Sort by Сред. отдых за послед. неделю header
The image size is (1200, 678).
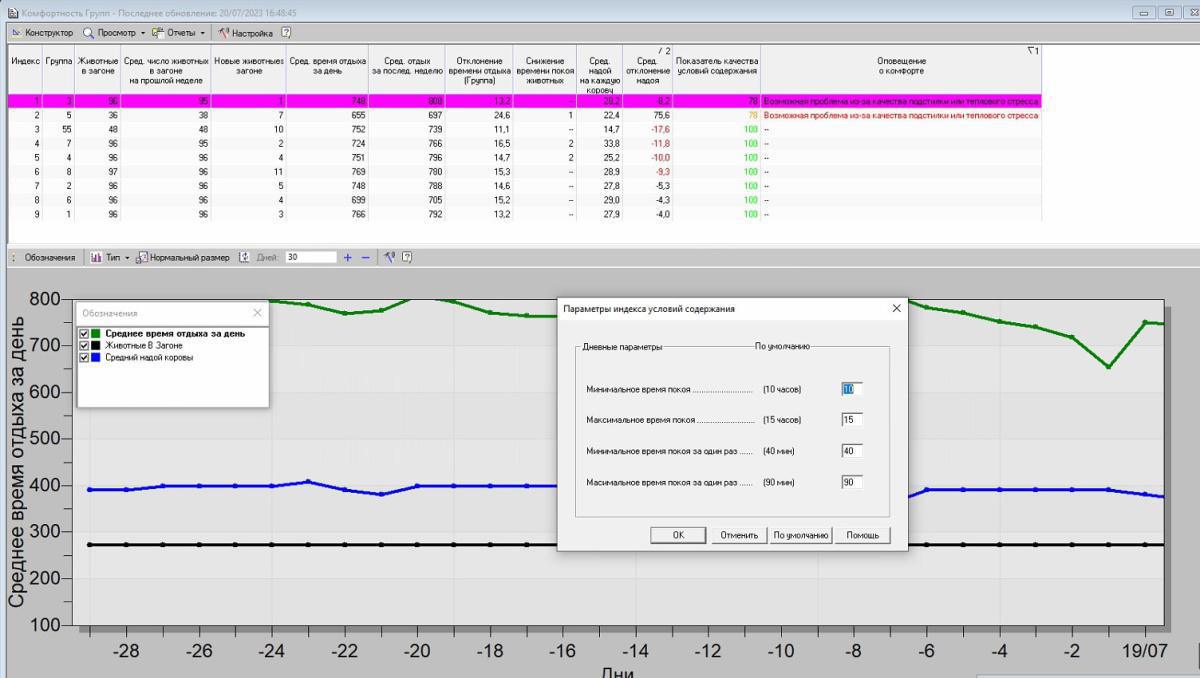(x=406, y=68)
